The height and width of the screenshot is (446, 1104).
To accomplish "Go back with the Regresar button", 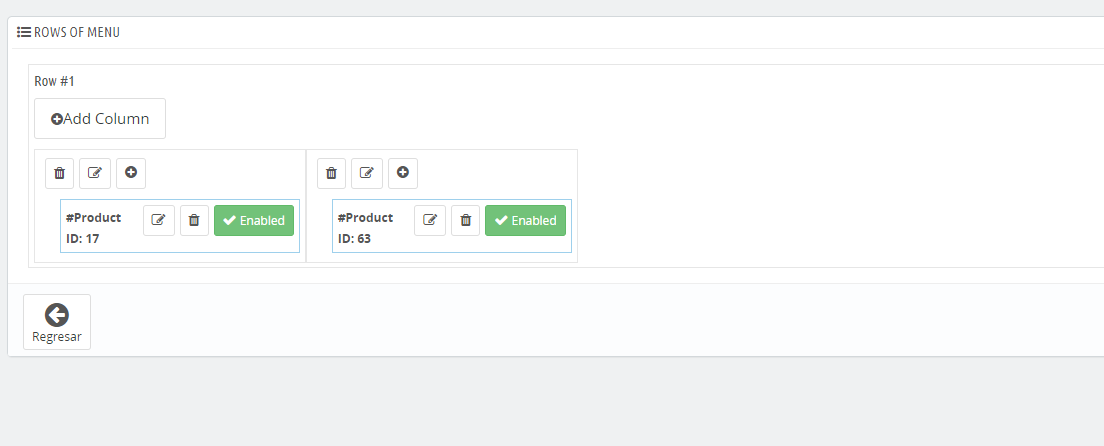I will tap(57, 322).
